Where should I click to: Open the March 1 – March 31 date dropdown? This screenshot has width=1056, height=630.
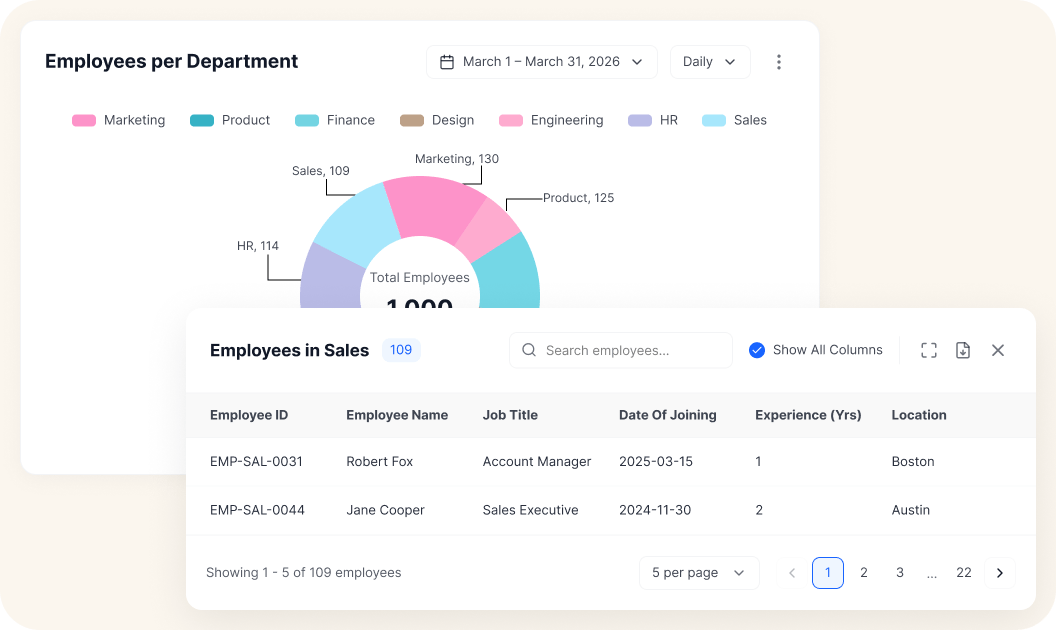[x=541, y=62]
